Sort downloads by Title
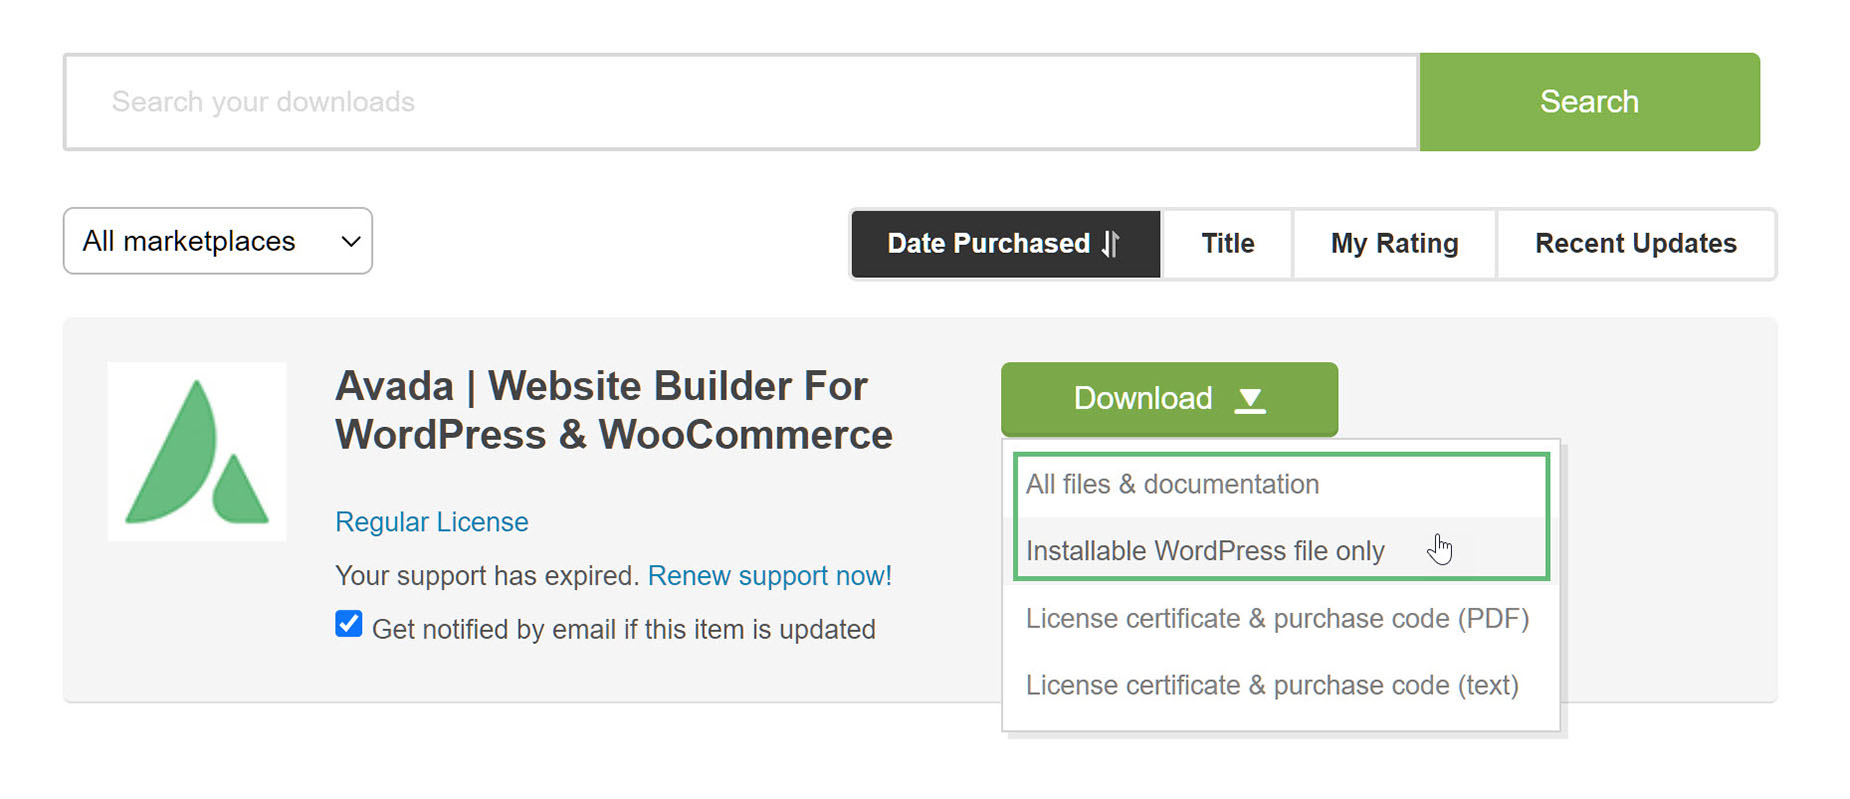 (x=1227, y=244)
